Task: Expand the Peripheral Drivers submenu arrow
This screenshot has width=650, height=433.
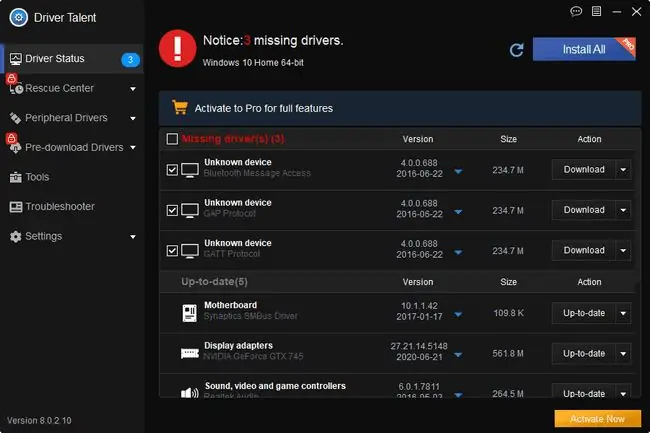Action: (133, 119)
